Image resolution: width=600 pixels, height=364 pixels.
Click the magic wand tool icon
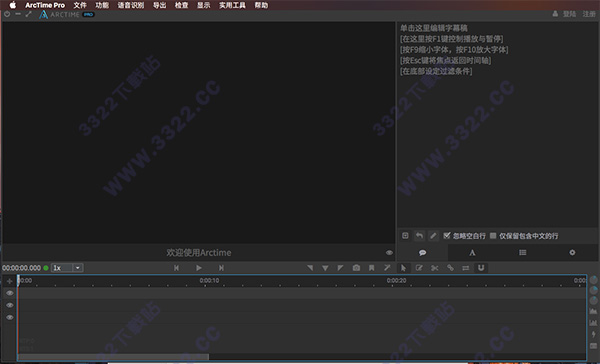coord(387,268)
